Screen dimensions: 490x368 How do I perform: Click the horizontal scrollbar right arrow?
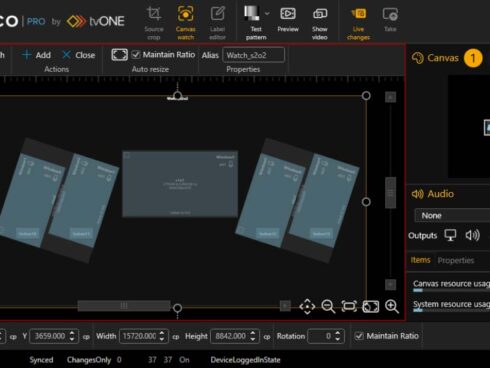285,305
